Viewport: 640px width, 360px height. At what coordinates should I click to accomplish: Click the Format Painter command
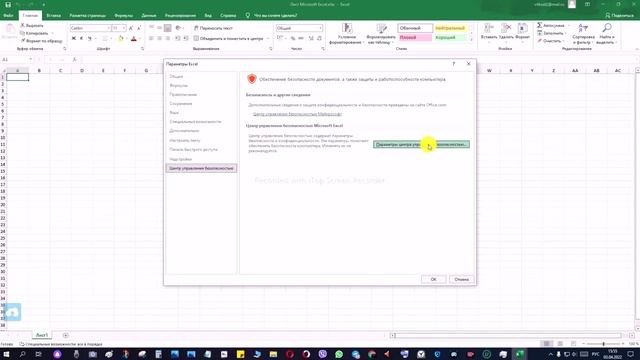42,41
